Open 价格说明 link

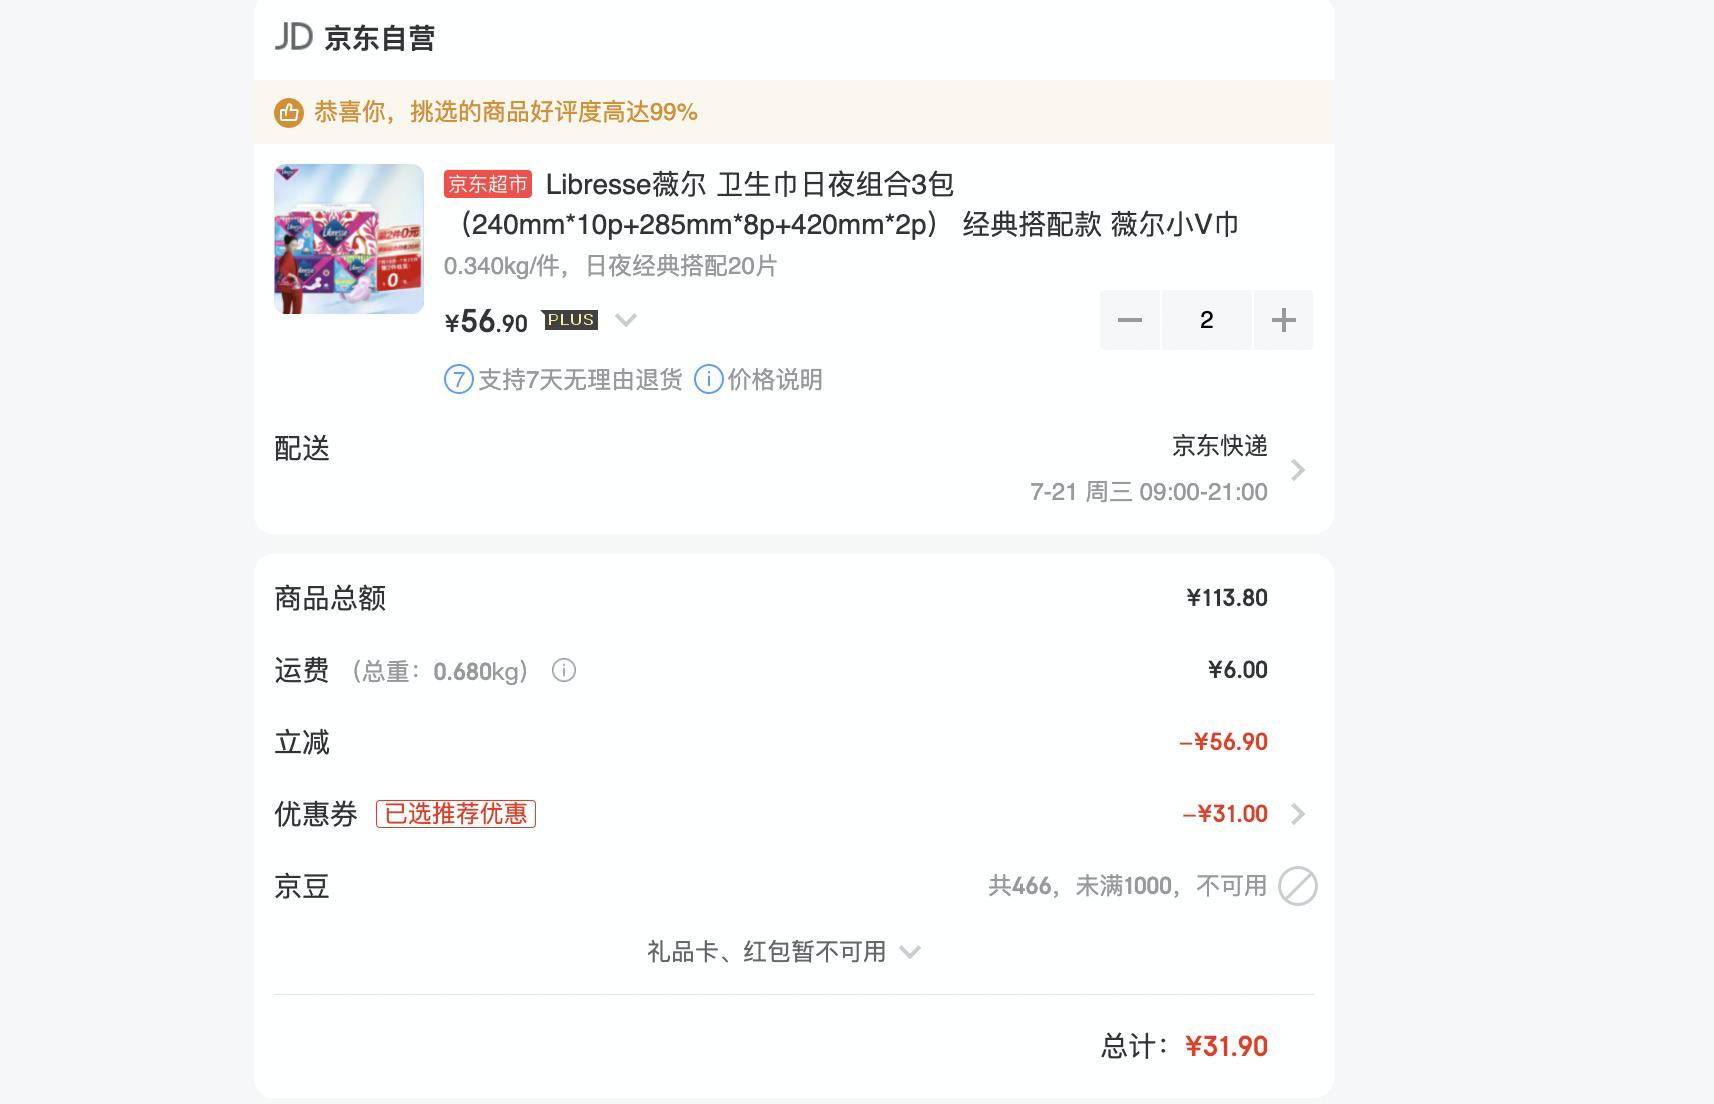pyautogui.click(x=775, y=380)
